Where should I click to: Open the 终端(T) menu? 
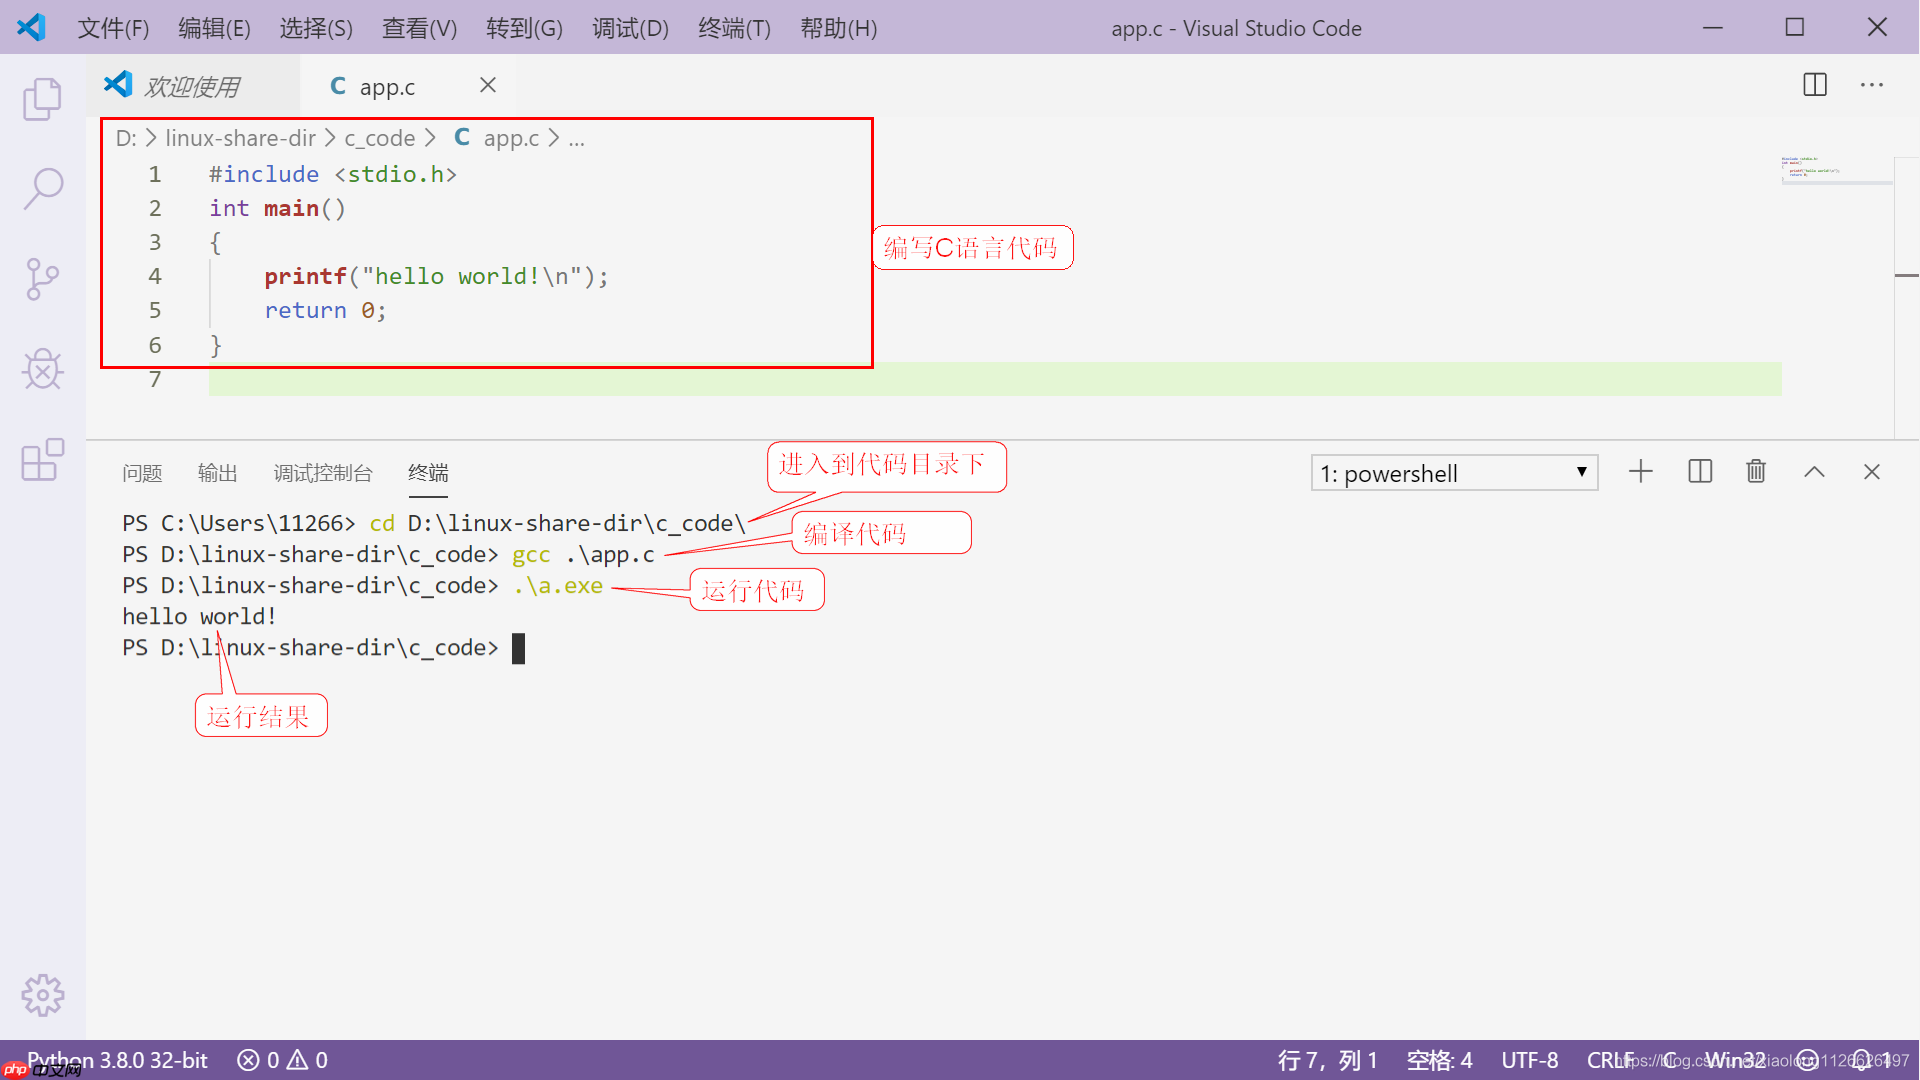[x=733, y=28]
